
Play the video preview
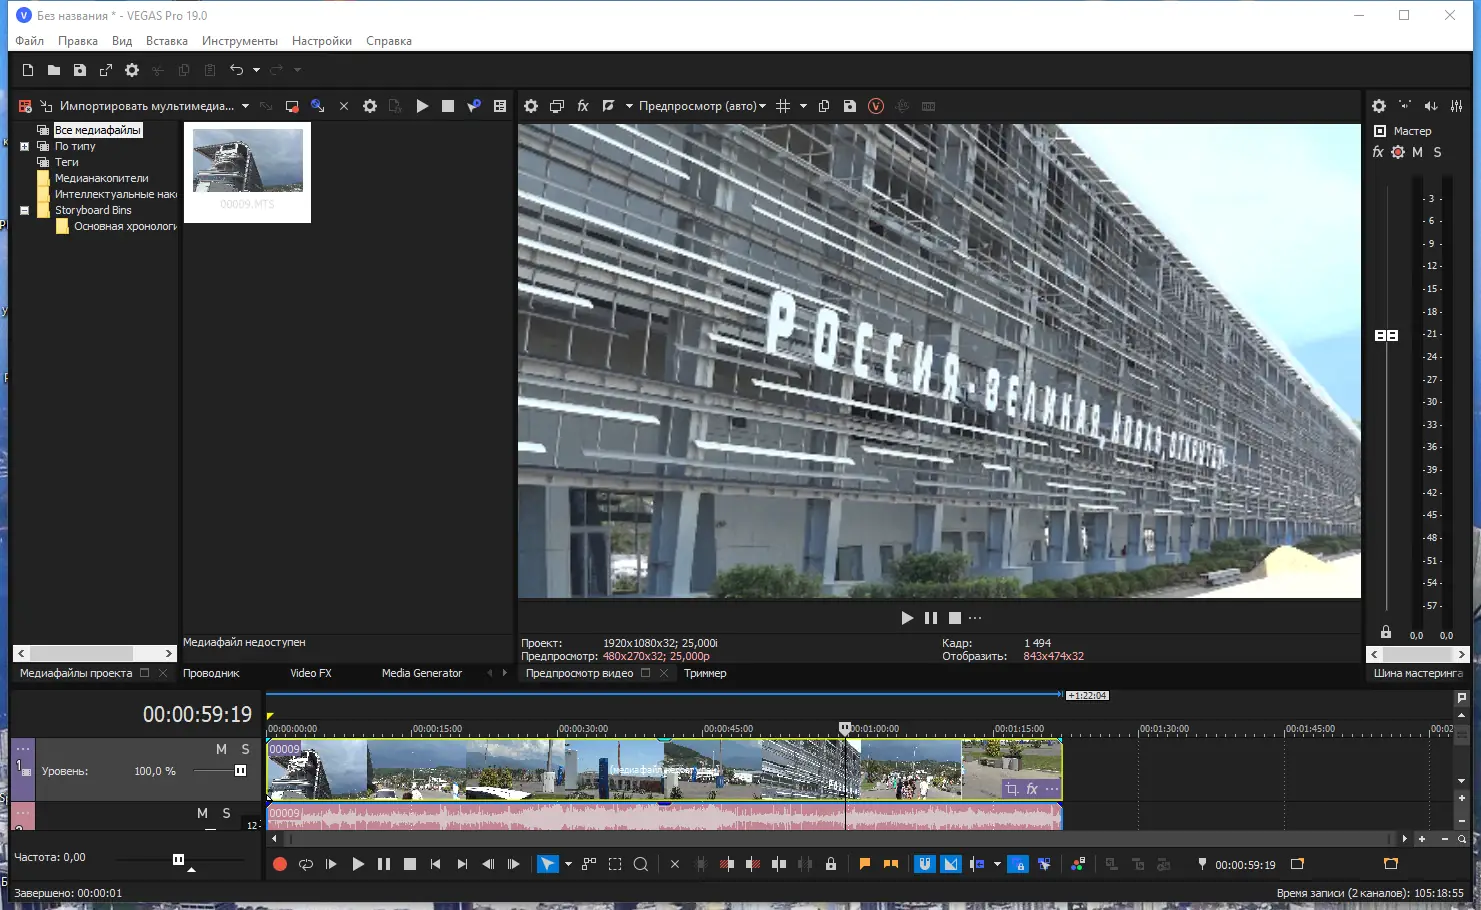tap(907, 618)
